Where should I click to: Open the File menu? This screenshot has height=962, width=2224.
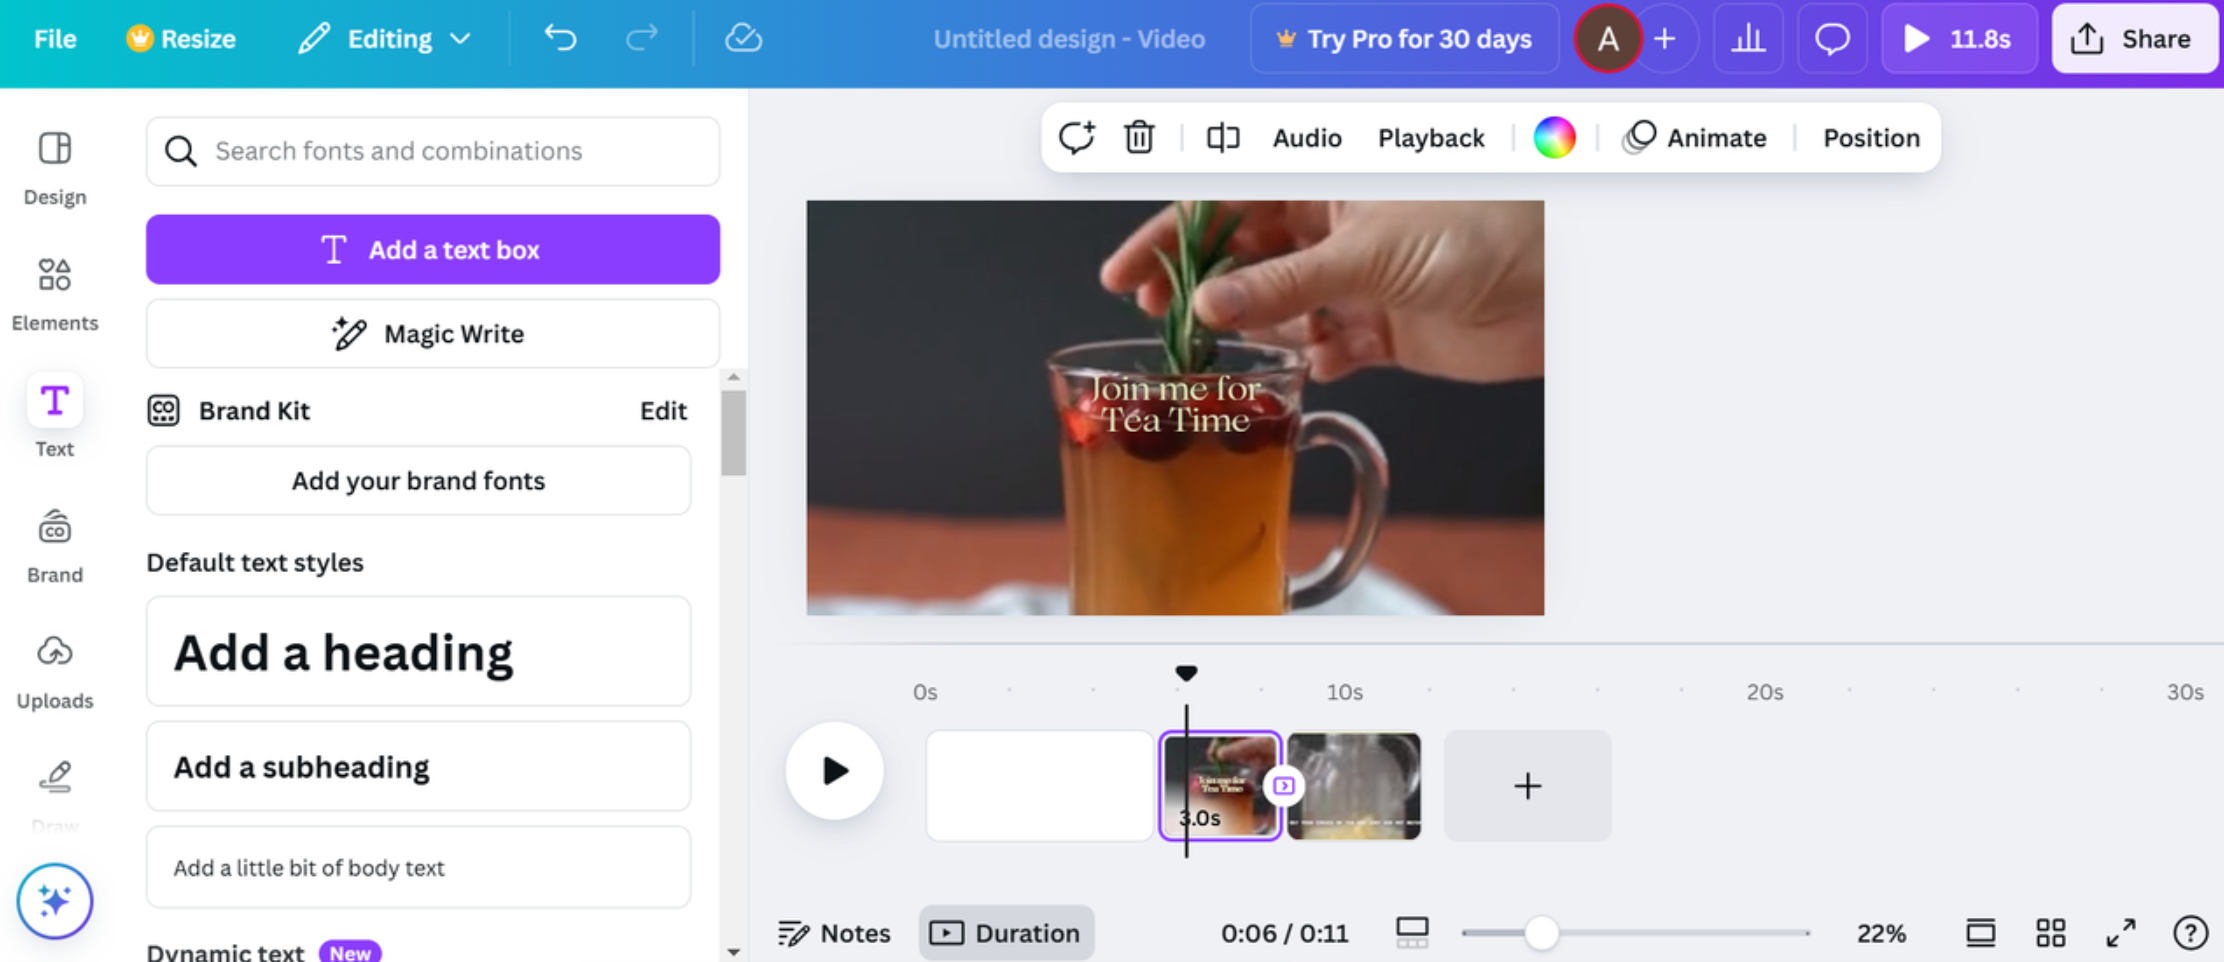(x=55, y=39)
